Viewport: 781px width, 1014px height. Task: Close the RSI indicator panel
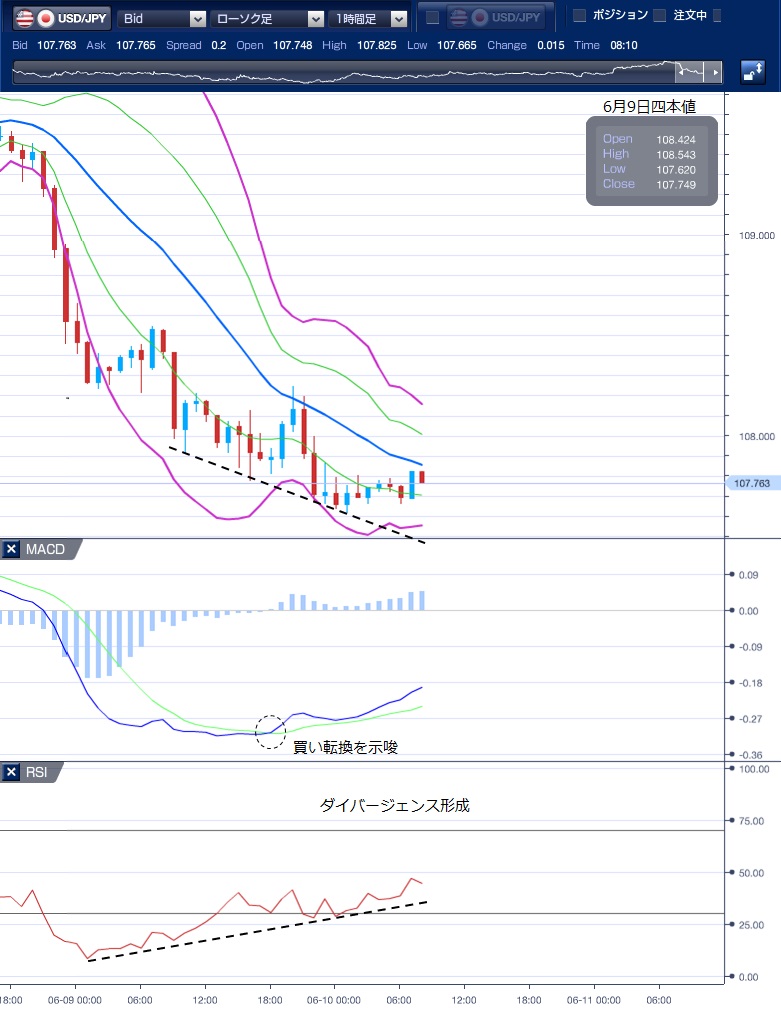(x=10, y=772)
